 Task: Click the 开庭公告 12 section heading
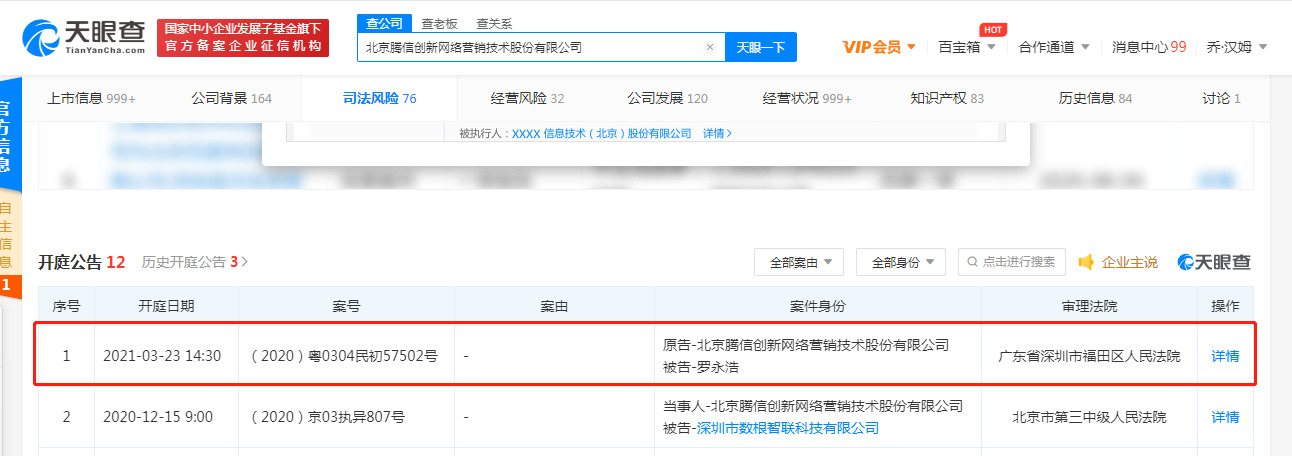point(82,262)
